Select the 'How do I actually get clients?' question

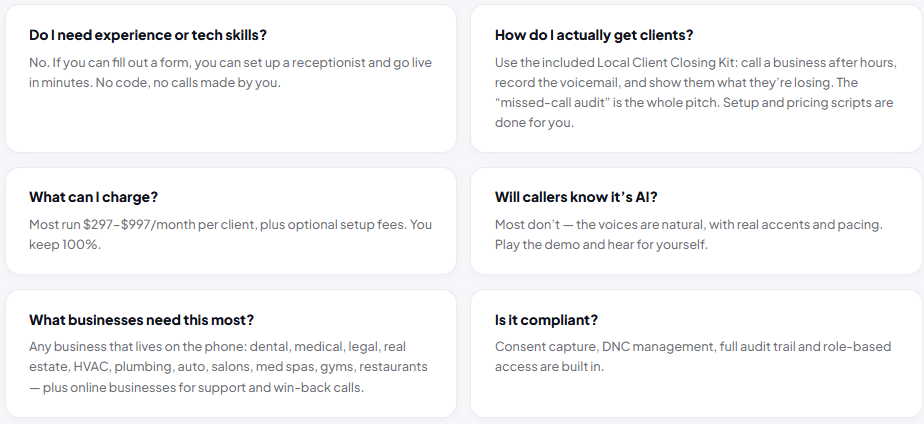[594, 35]
